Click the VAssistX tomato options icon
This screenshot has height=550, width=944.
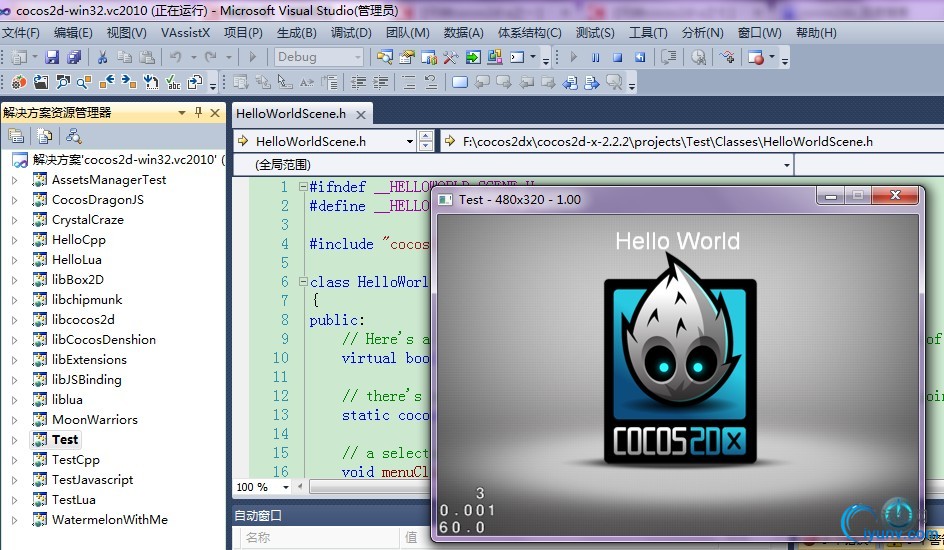[19, 82]
